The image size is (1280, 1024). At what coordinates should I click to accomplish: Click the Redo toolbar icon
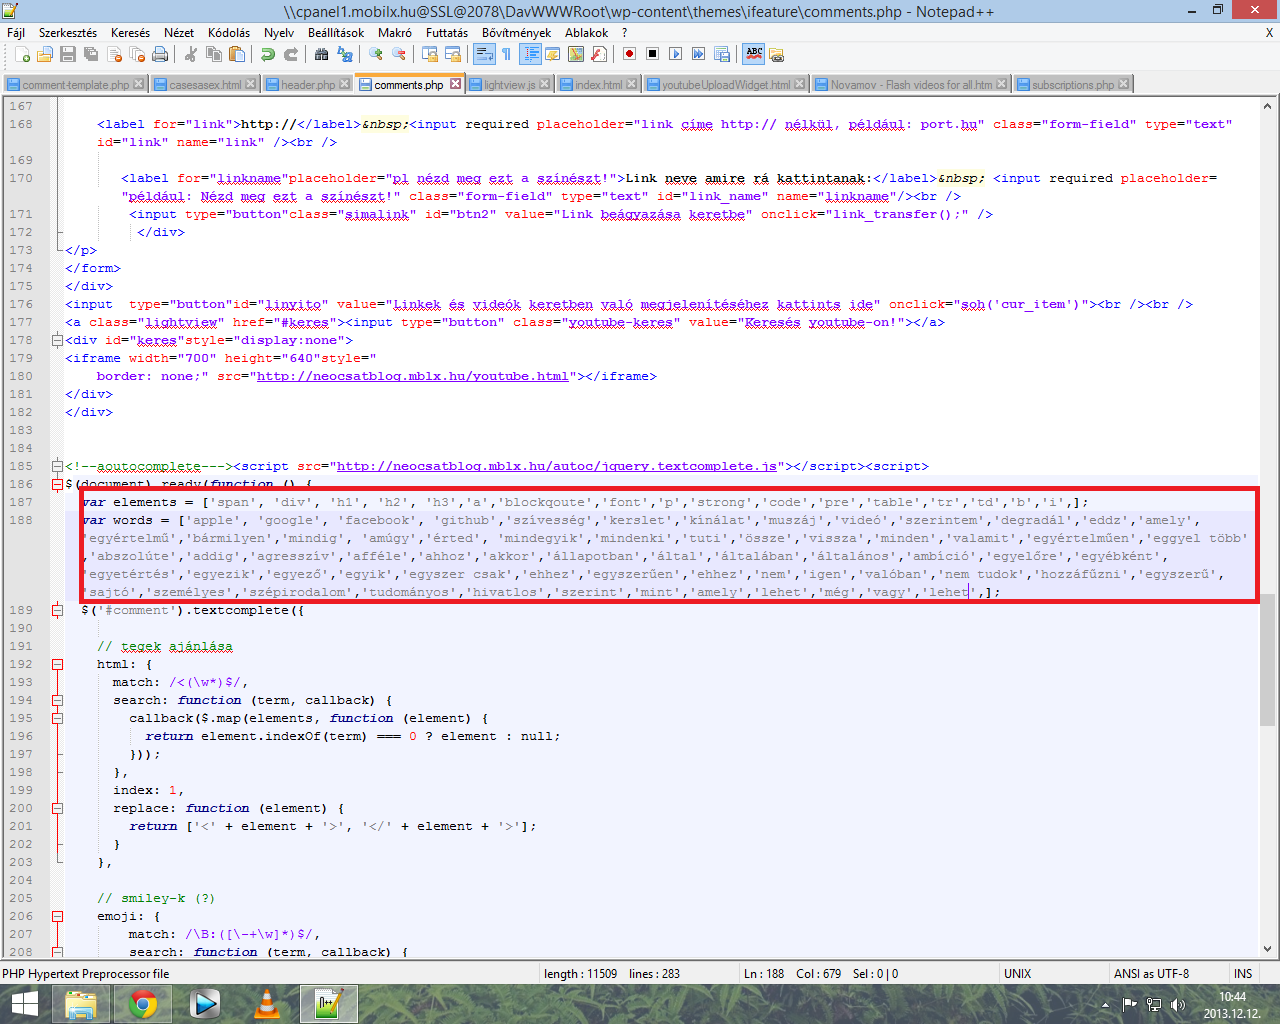pos(291,54)
